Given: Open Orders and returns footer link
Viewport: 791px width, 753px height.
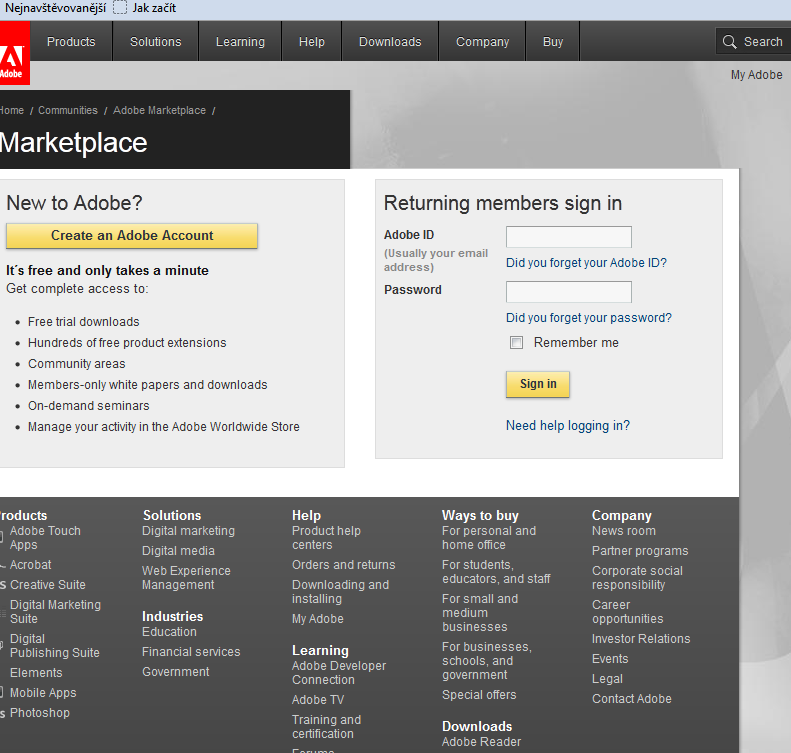Looking at the screenshot, I should [344, 565].
